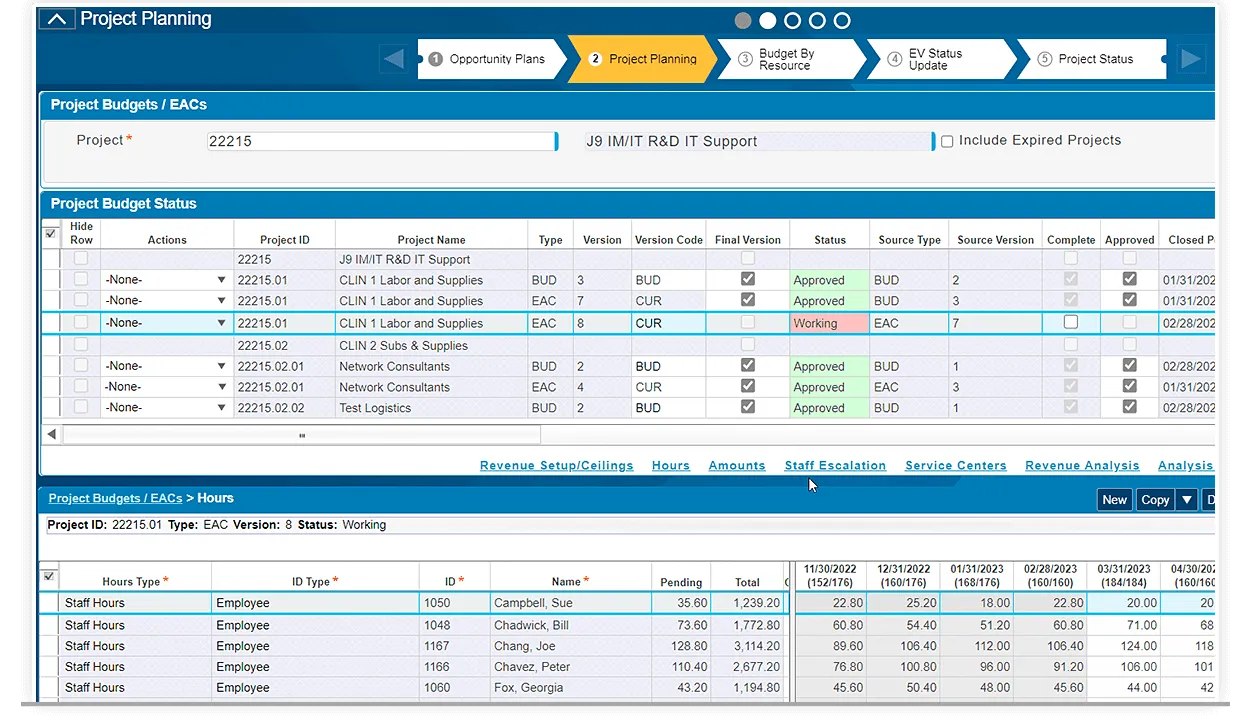Viewport: 1251px width, 726px height.
Task: Enable Include Expired Projects checkbox
Action: (x=947, y=142)
